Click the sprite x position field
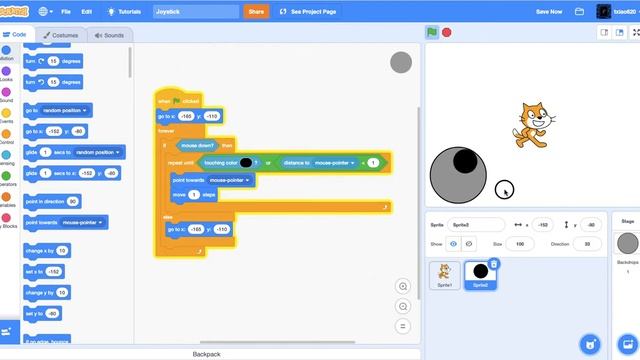640x360 pixels. point(542,225)
